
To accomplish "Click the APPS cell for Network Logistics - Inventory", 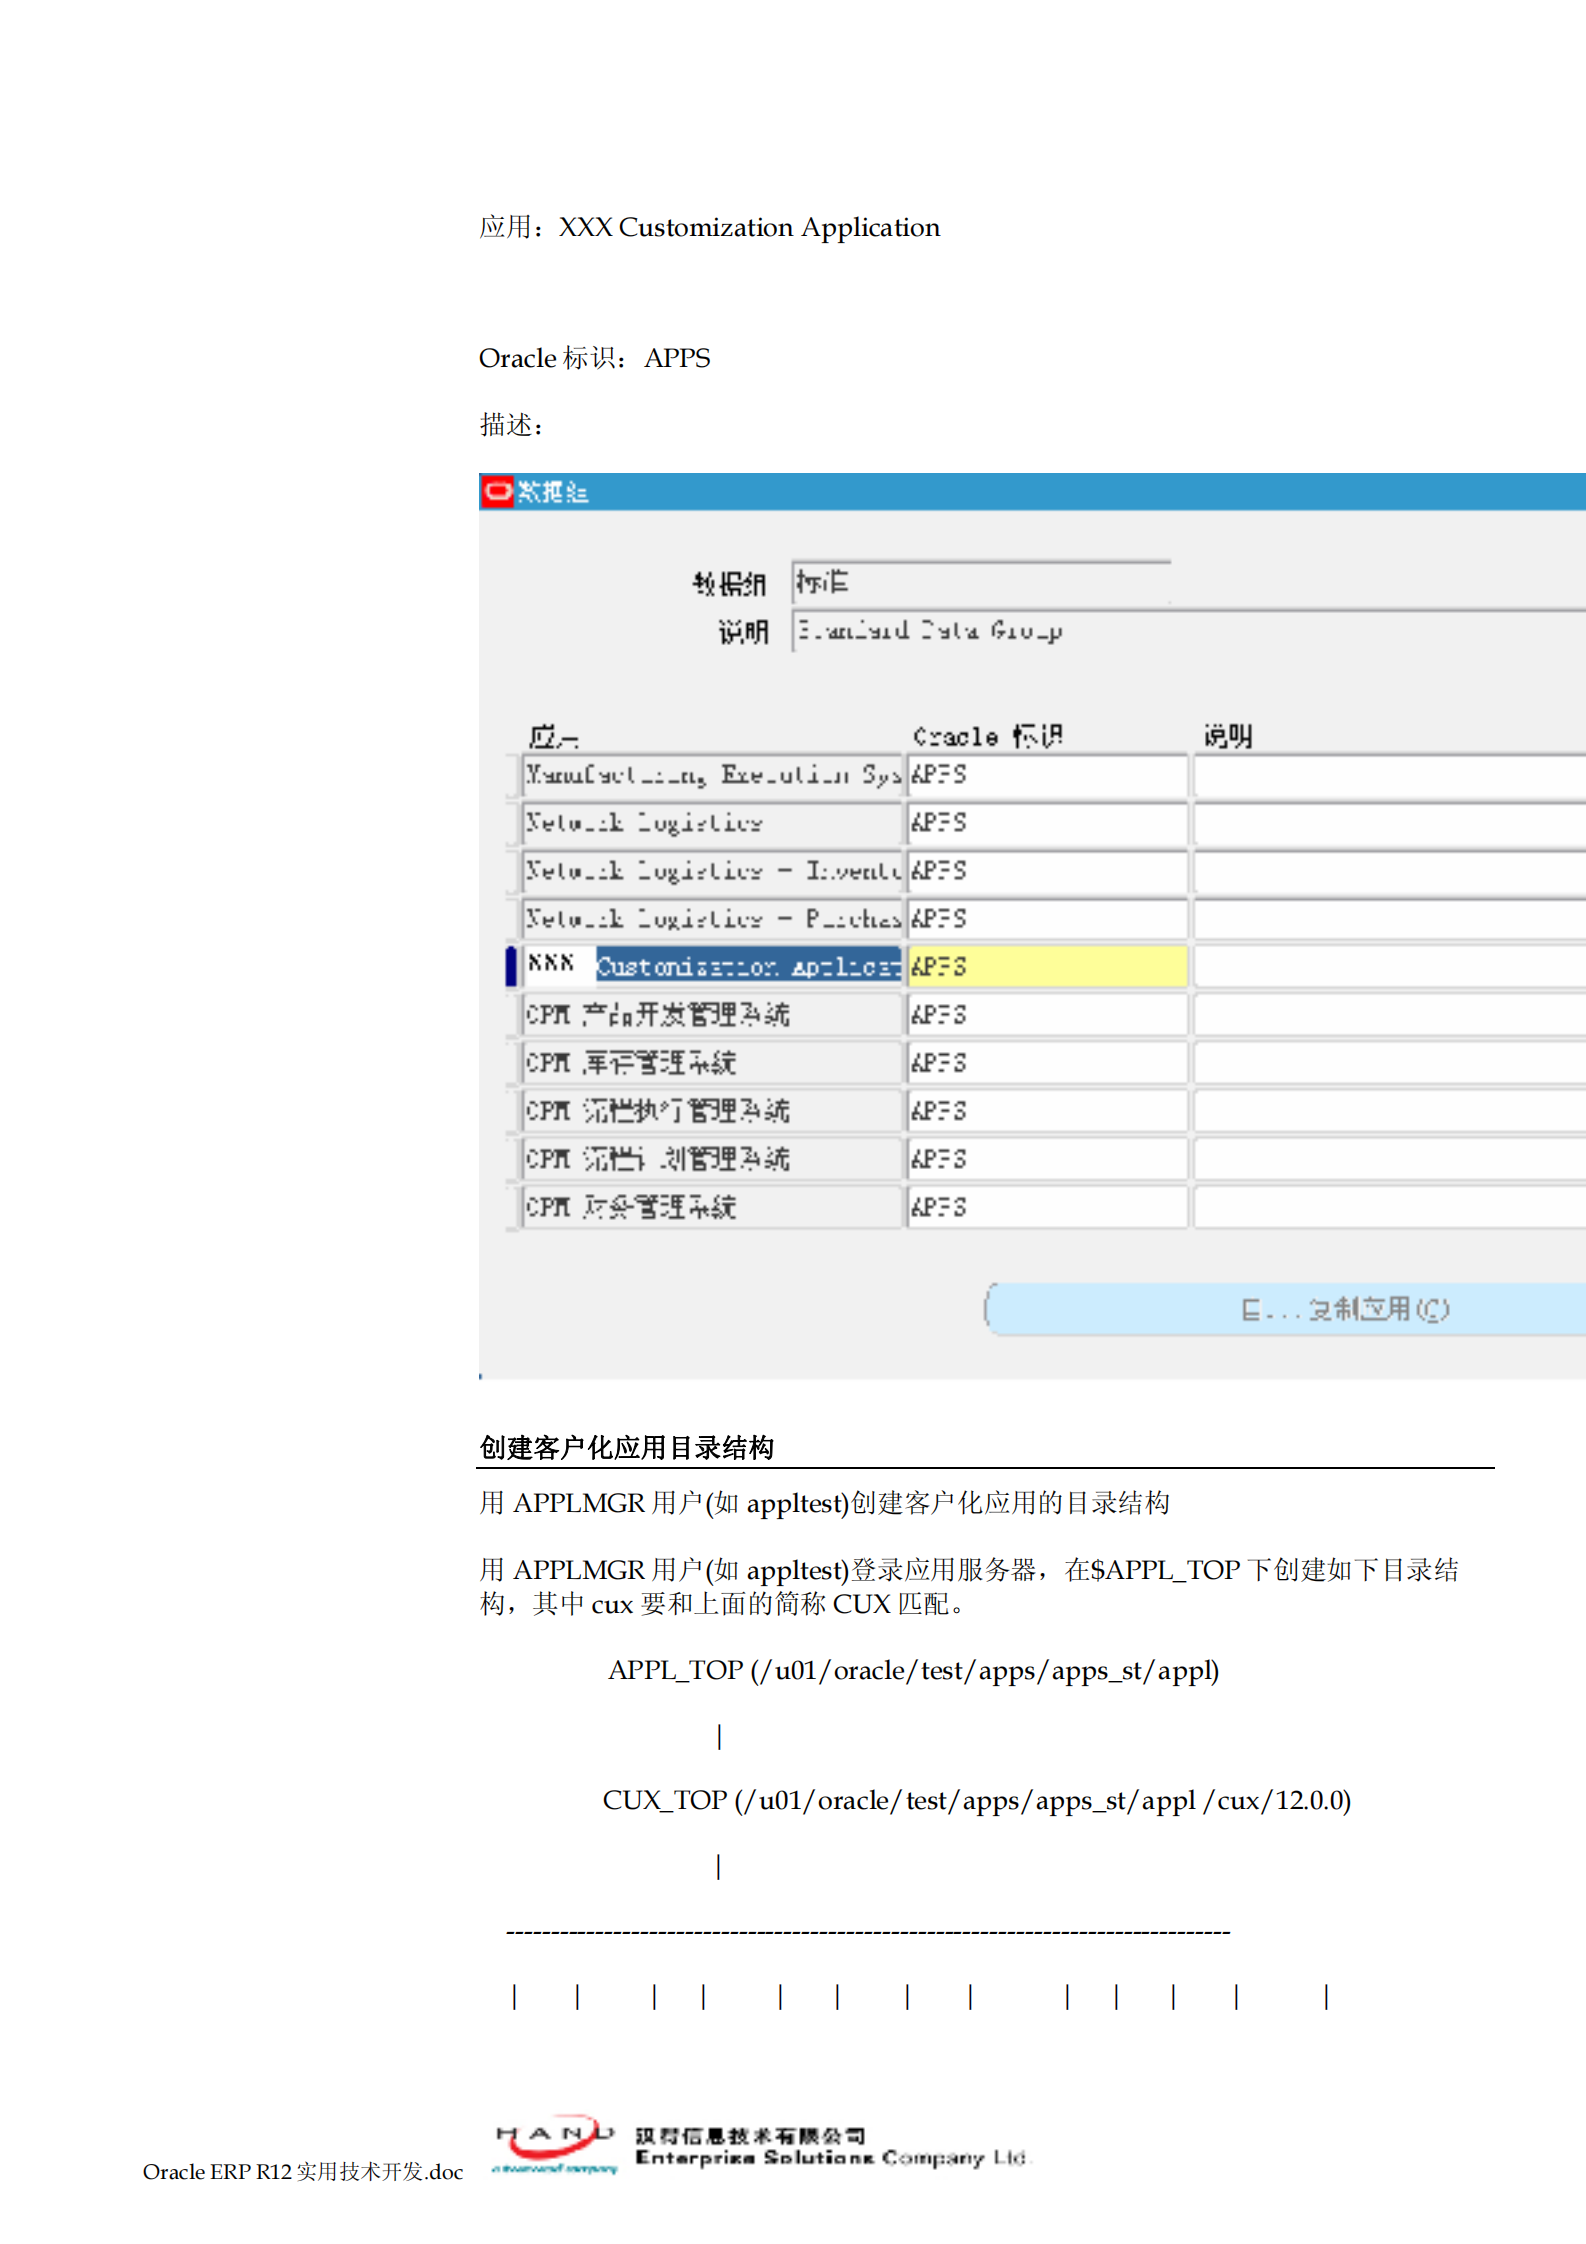I will (x=1047, y=871).
